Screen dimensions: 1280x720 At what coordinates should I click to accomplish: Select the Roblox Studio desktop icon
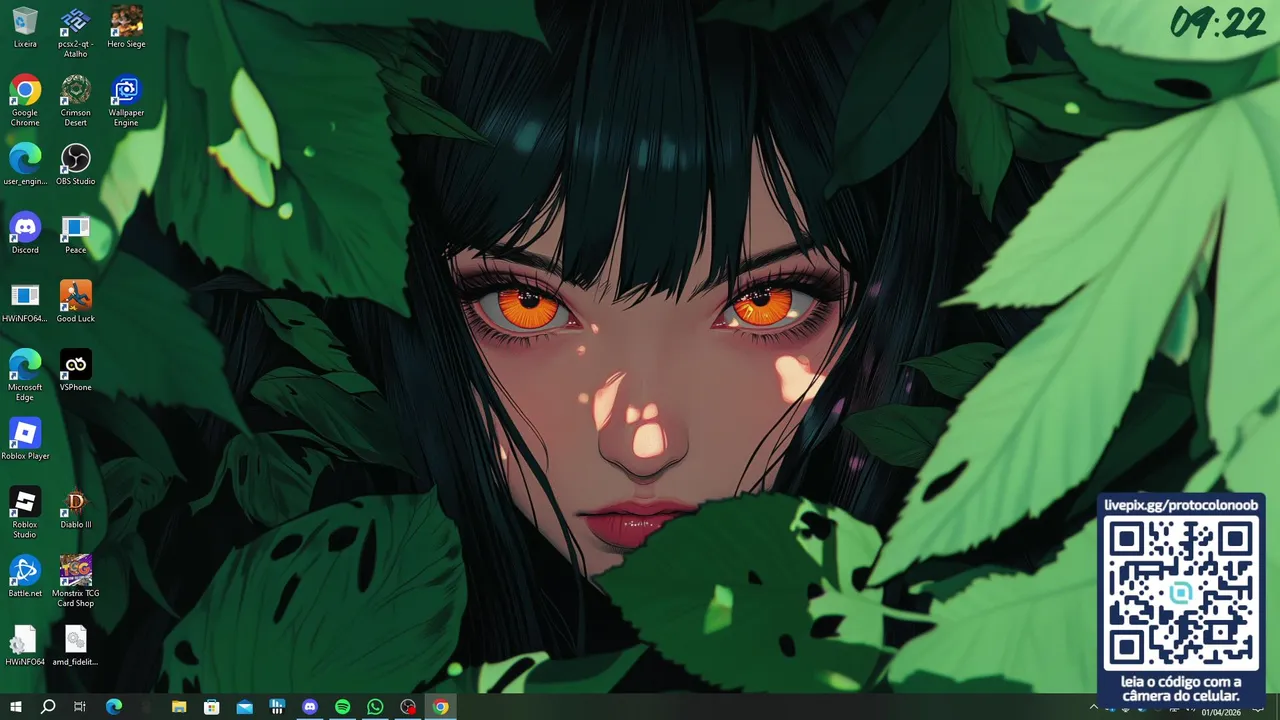coord(25,513)
